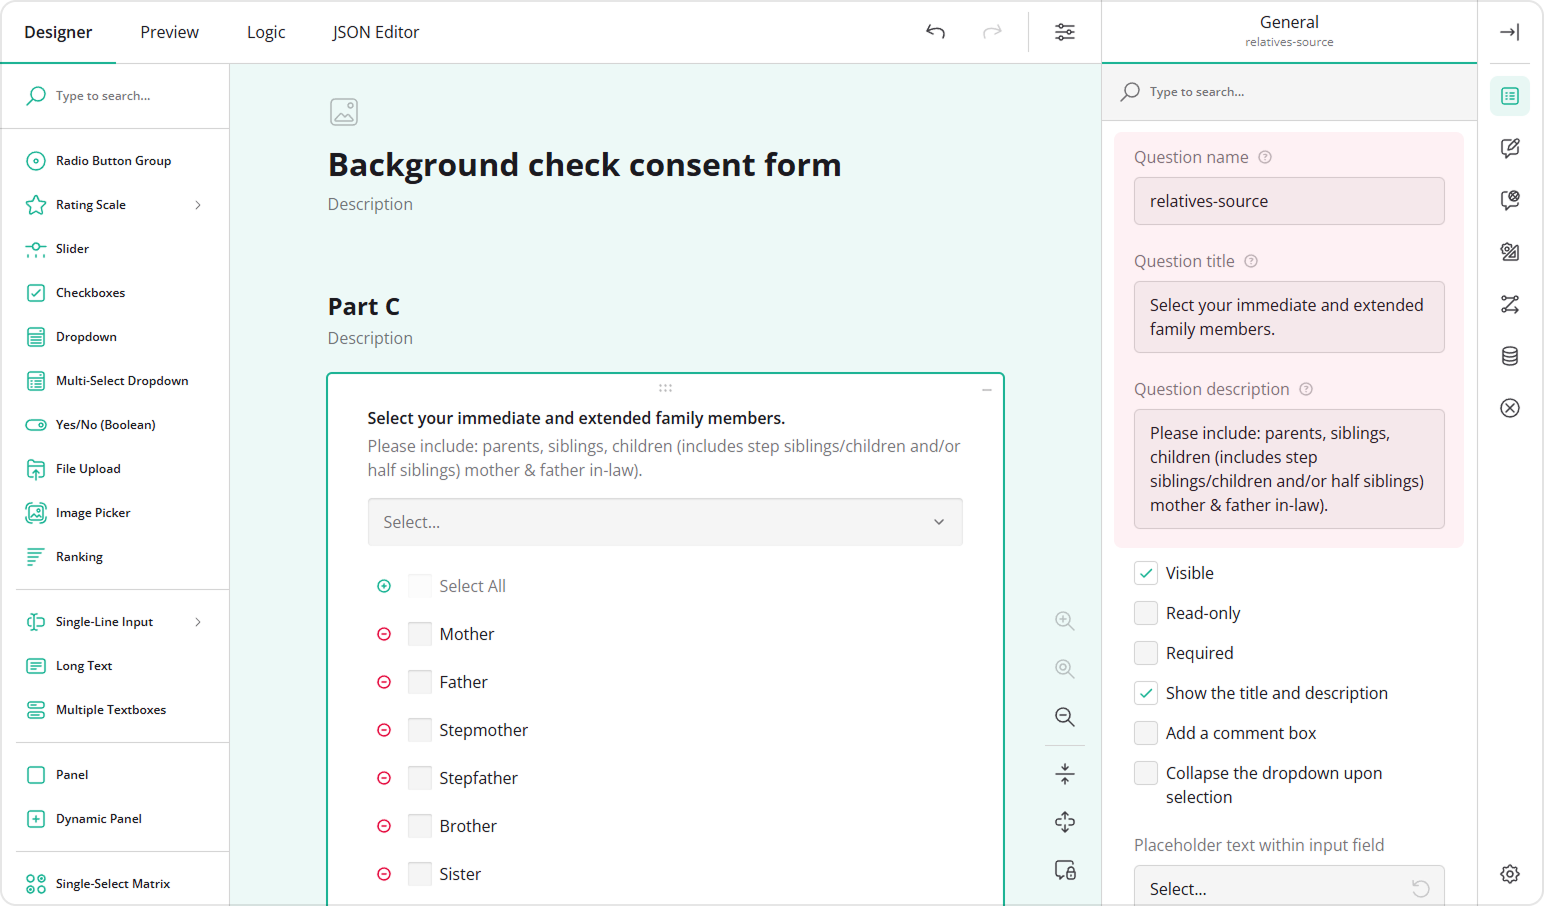Open the Logic properties icon on the sidebar
This screenshot has width=1544, height=906.
(x=1510, y=304)
